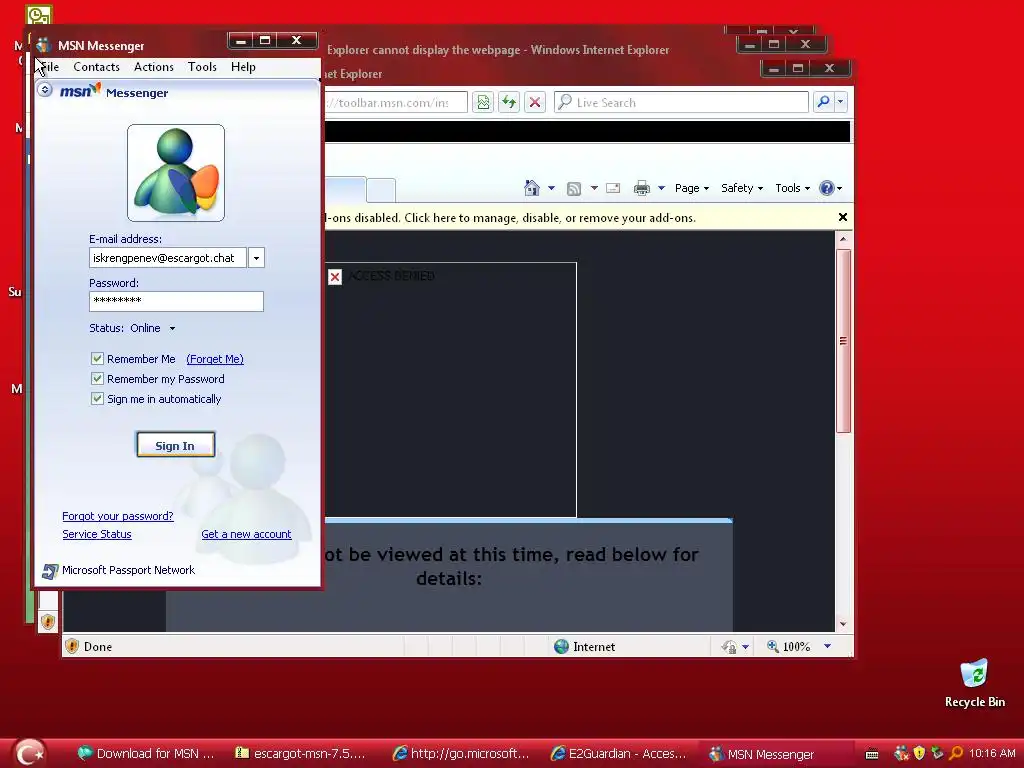Switch to escargot-msn-7.5 taskbar item
The height and width of the screenshot is (768, 1024).
301,754
